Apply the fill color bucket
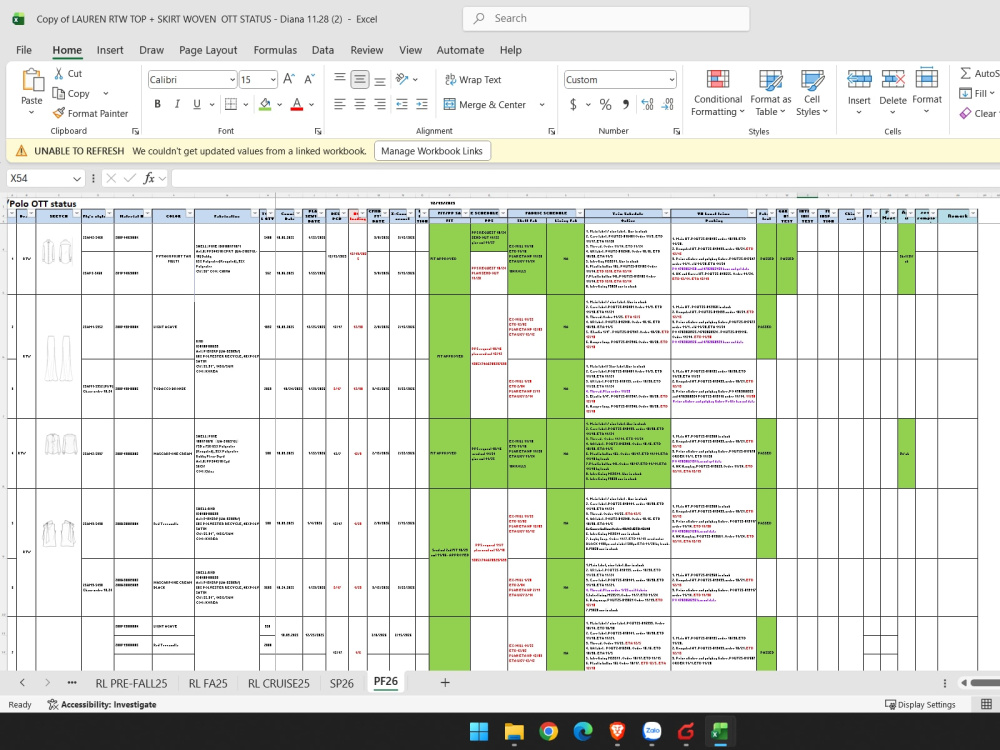 [265, 104]
